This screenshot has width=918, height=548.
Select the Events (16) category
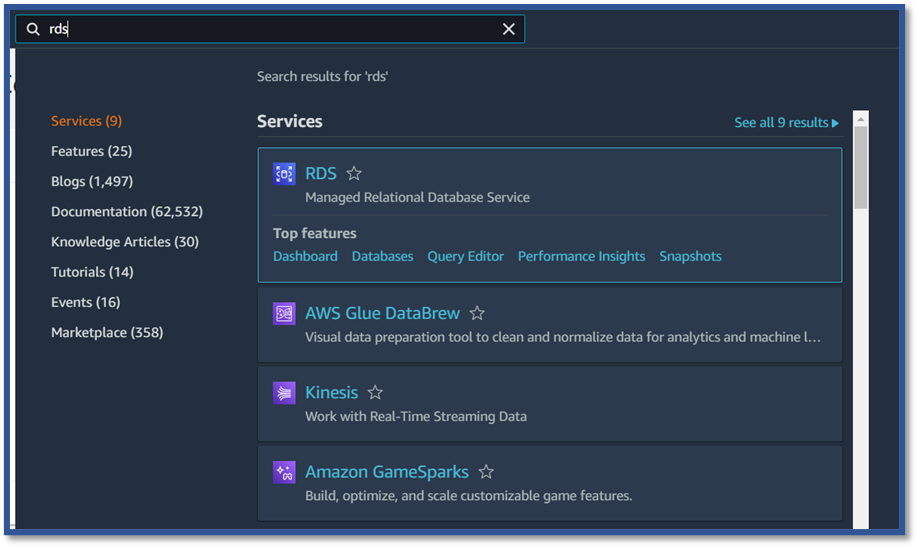pyautogui.click(x=85, y=302)
